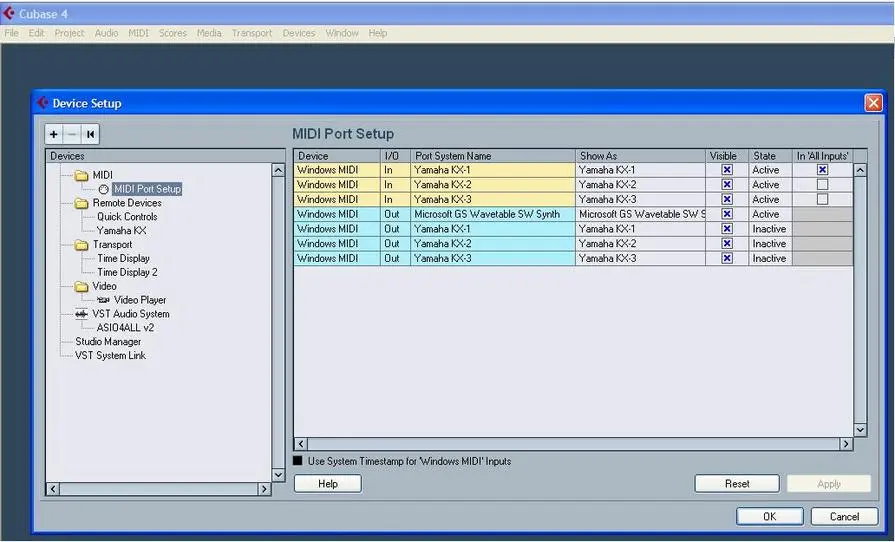Screen dimensions: 895x542
Task: Open the File menu
Action: tap(11, 33)
